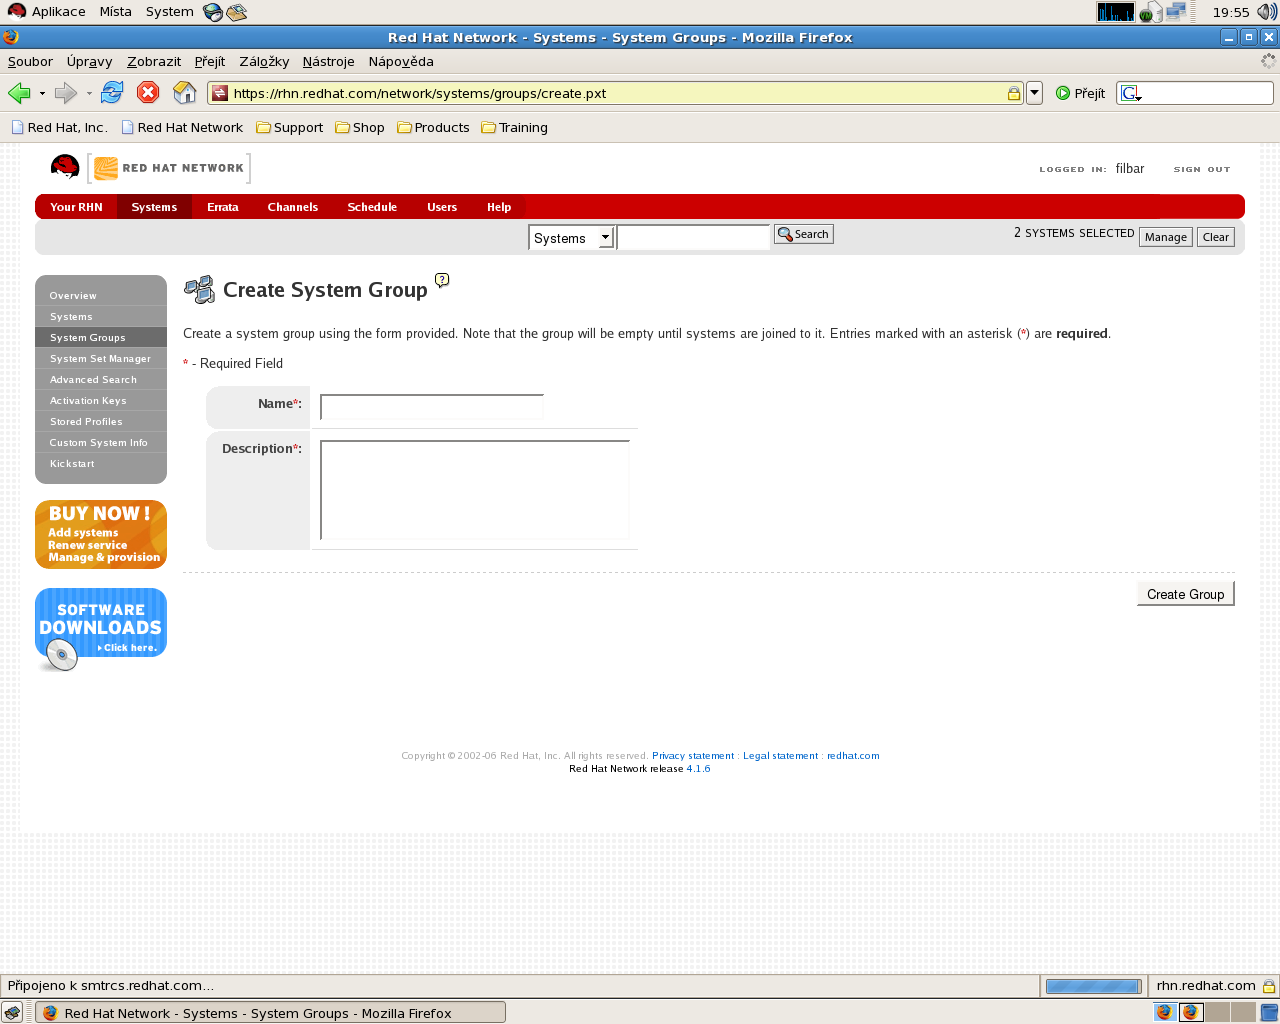Open the Zobrazit menu

[x=154, y=61]
